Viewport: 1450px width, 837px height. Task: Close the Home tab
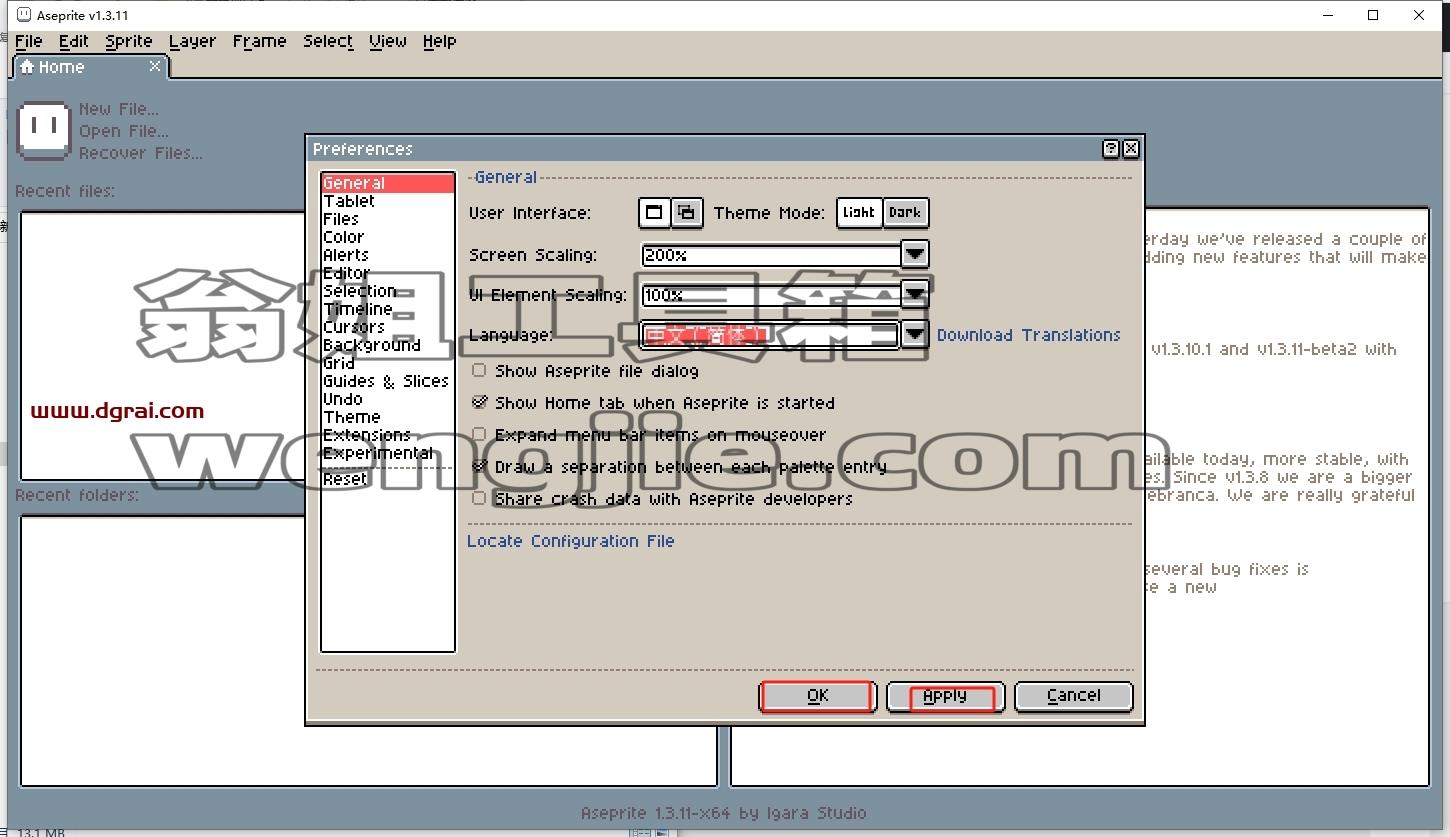[x=155, y=66]
